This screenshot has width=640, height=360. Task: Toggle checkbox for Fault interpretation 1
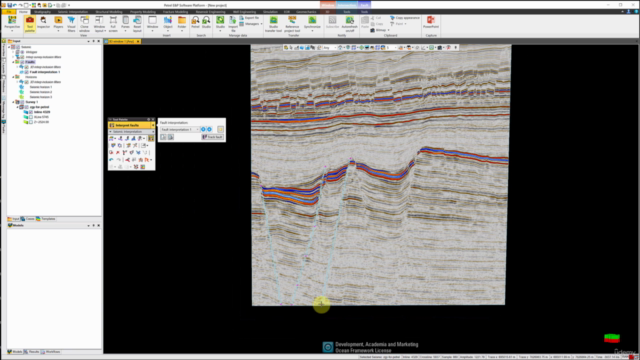click(27, 72)
